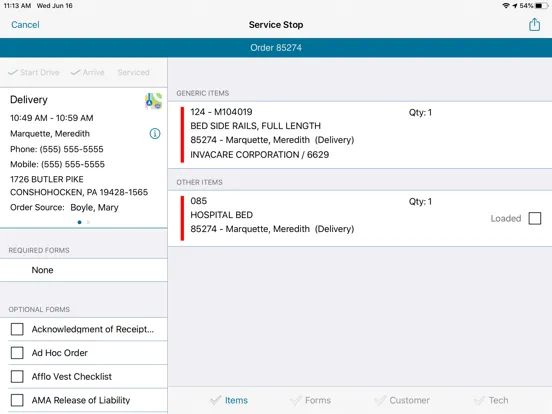
Task: Tap the Start Drive checkmark step
Action: point(34,73)
